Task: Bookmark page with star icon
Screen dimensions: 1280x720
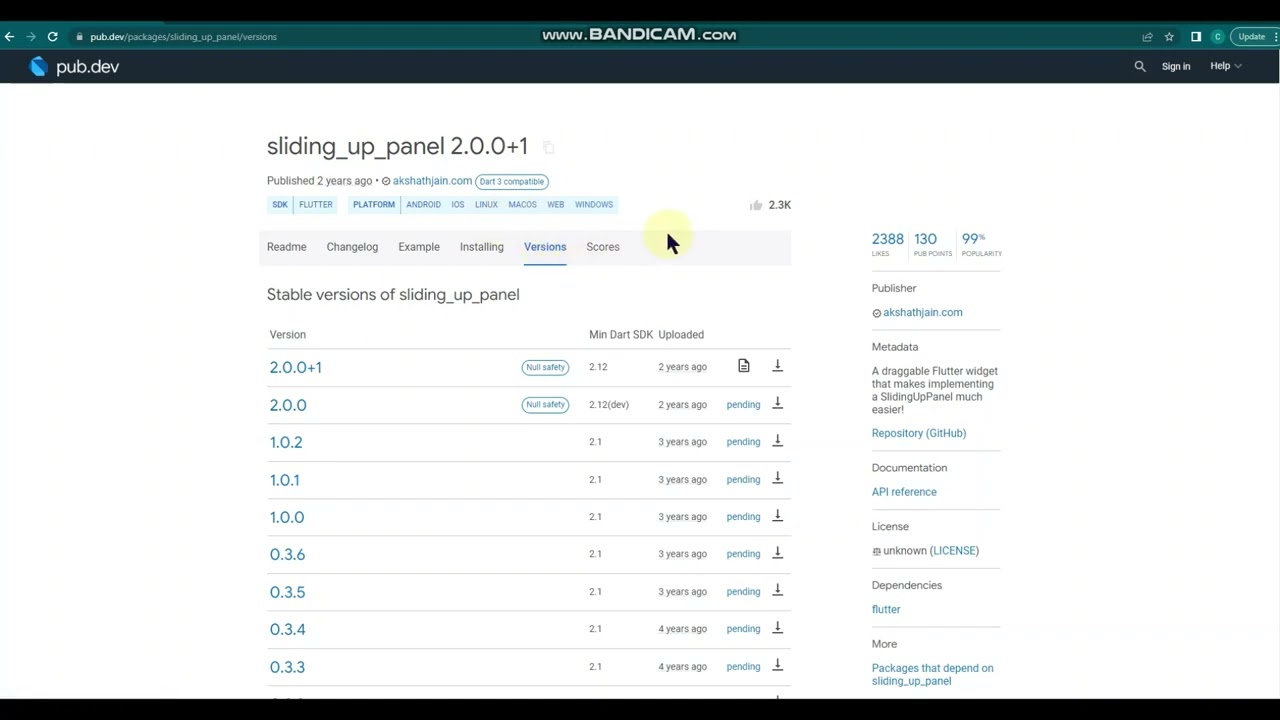Action: coord(1169,37)
